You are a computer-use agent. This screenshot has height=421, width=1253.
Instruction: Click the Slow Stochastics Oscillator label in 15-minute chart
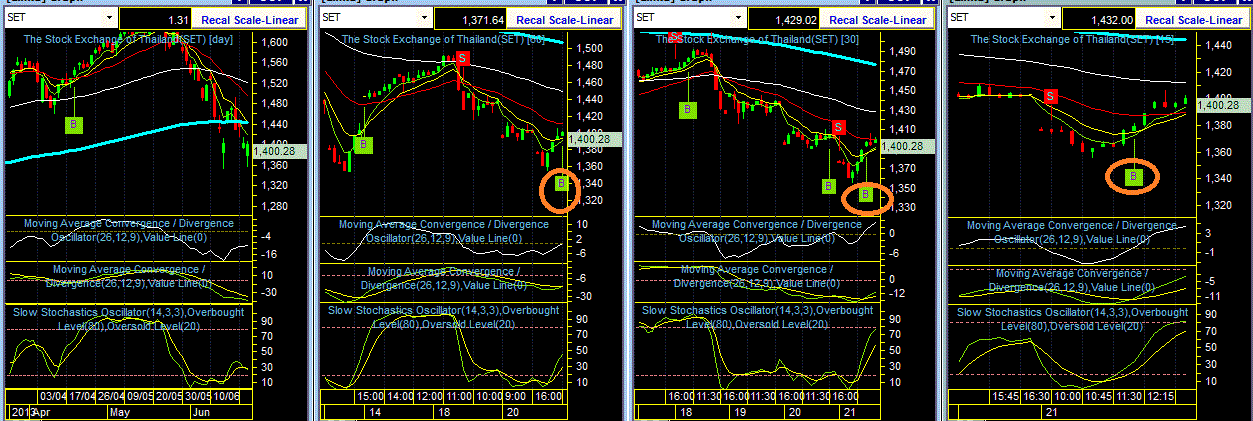point(1072,319)
